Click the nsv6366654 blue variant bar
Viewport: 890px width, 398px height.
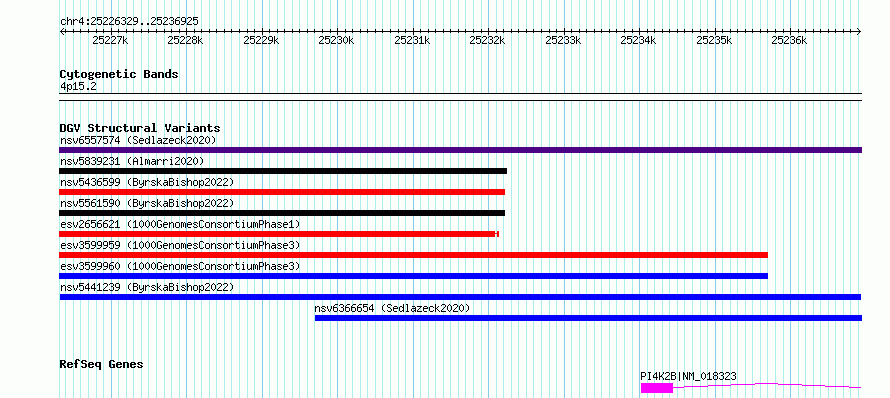[x=589, y=318]
